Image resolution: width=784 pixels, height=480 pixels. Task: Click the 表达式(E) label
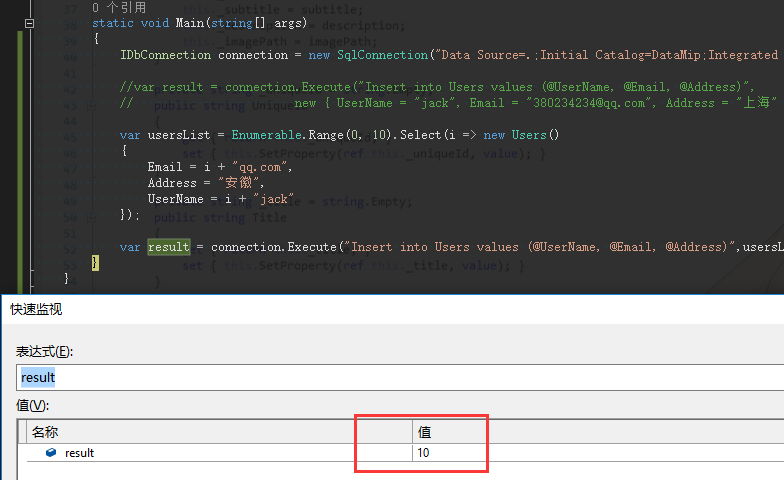pos(44,351)
